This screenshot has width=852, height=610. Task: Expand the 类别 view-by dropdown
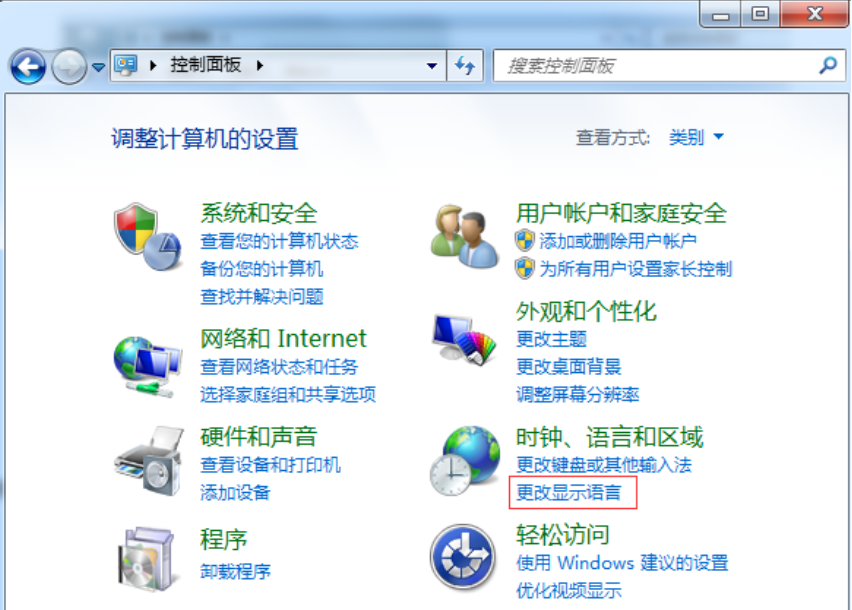click(x=696, y=137)
